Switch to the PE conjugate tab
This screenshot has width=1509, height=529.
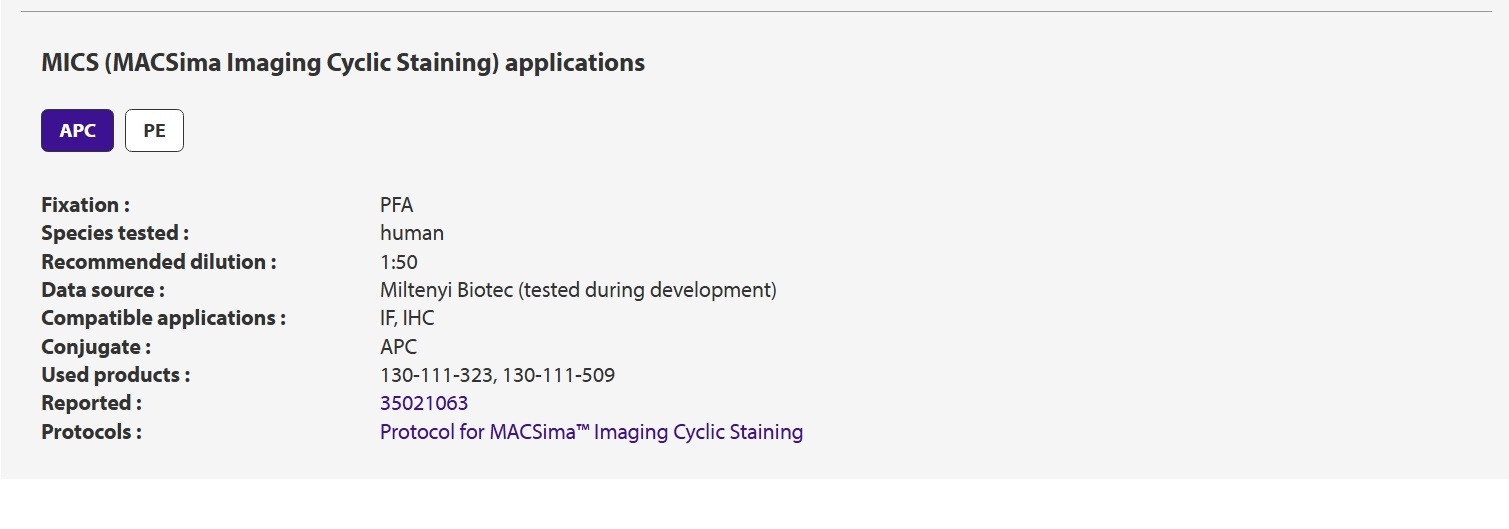tap(154, 131)
